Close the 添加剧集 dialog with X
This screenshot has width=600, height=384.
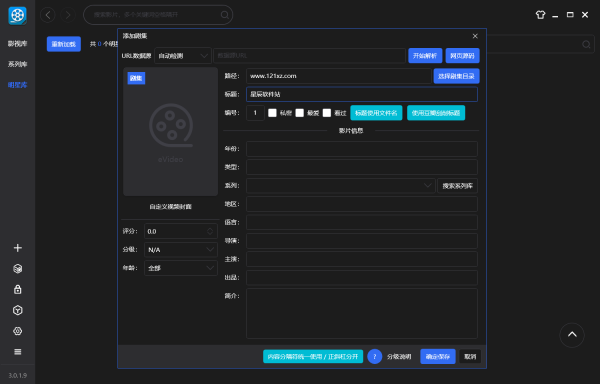pyautogui.click(x=475, y=36)
